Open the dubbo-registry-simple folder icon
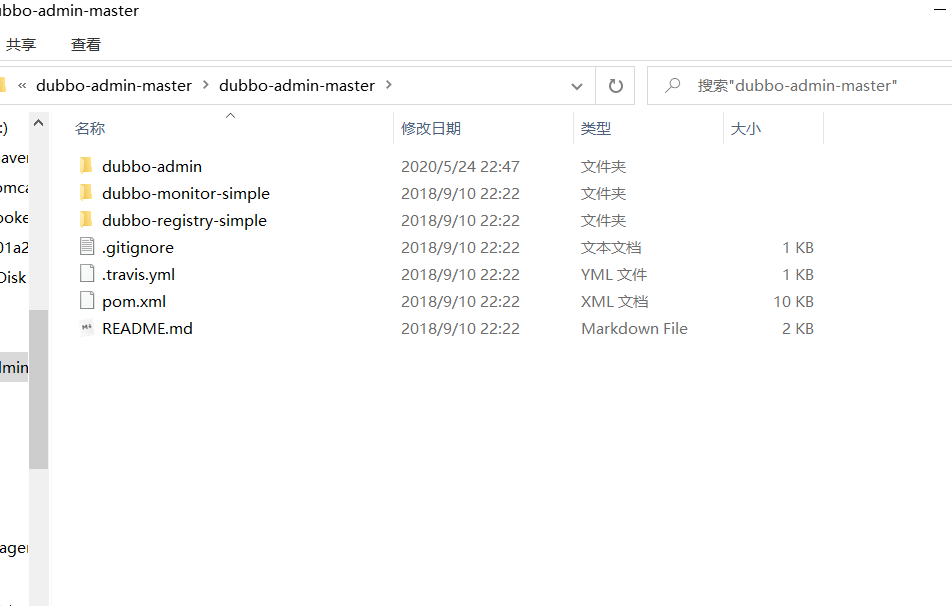 coord(86,220)
